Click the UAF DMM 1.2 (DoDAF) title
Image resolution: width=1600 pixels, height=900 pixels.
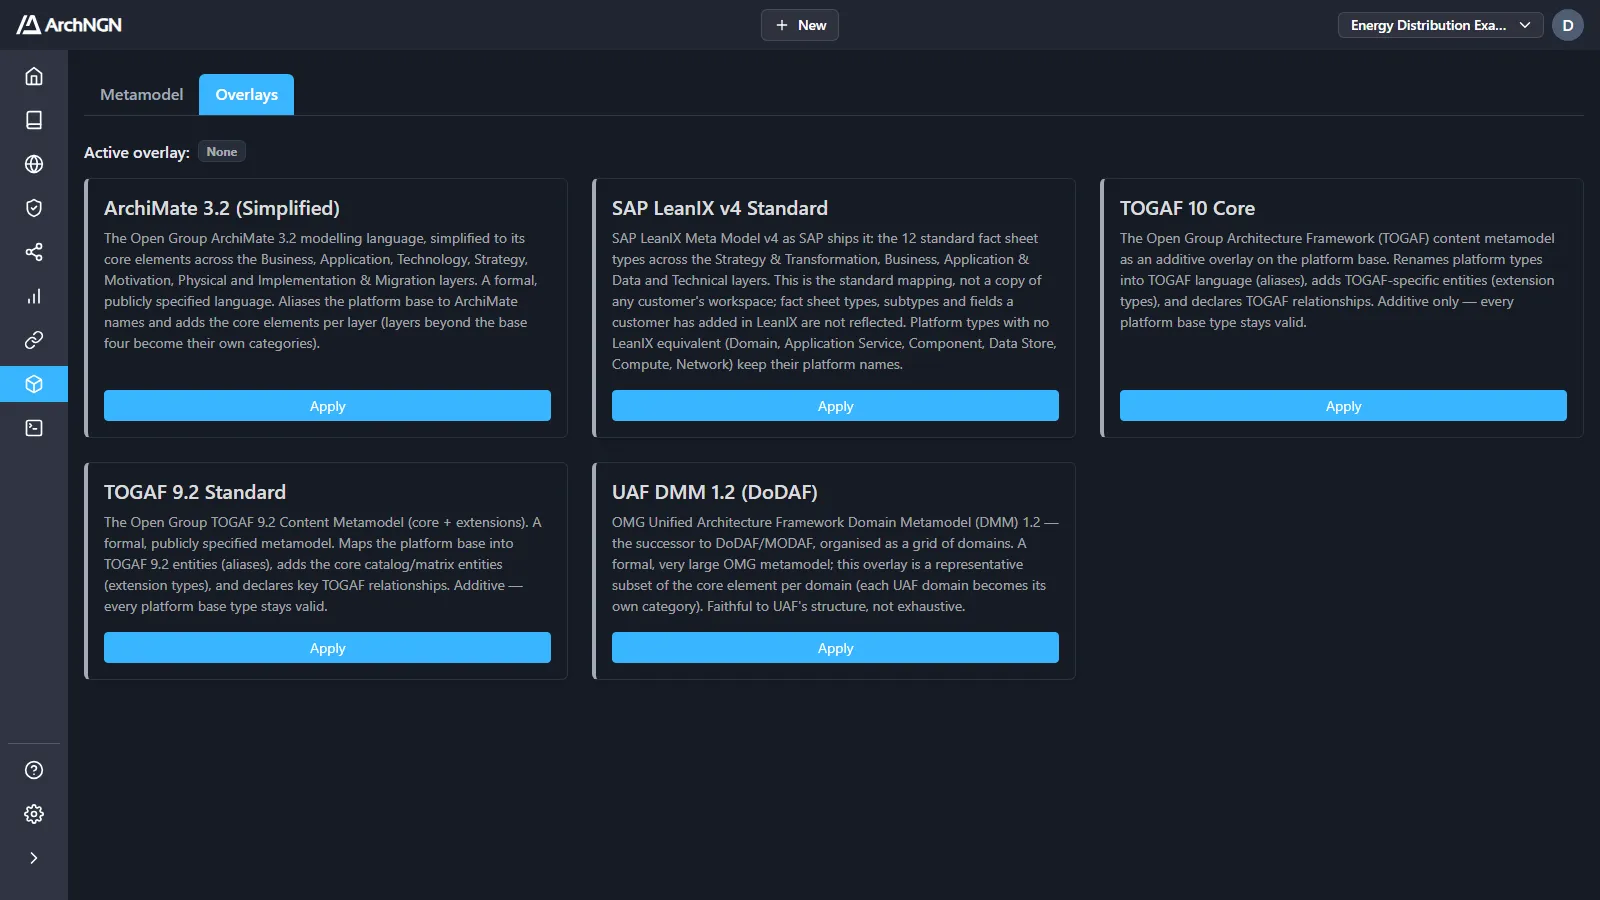tap(715, 492)
